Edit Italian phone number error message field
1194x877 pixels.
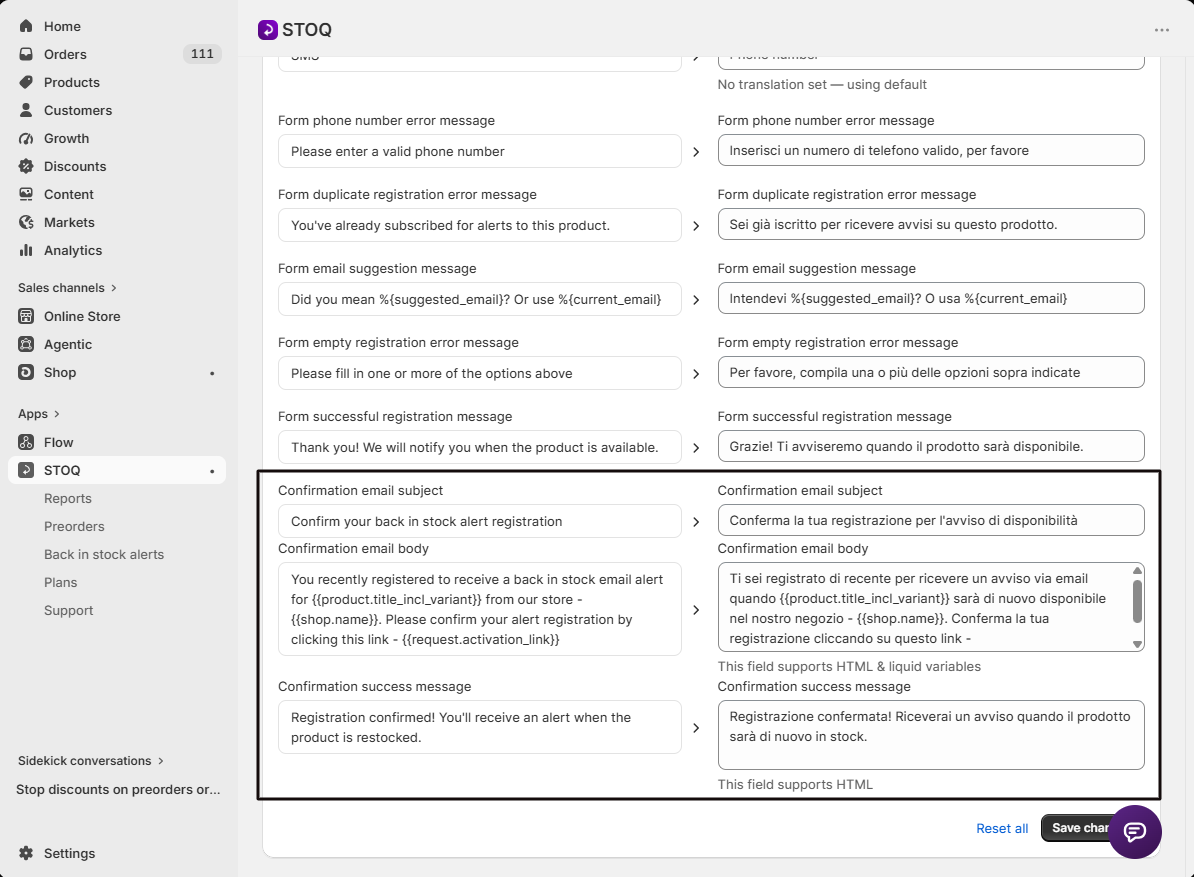pos(931,150)
